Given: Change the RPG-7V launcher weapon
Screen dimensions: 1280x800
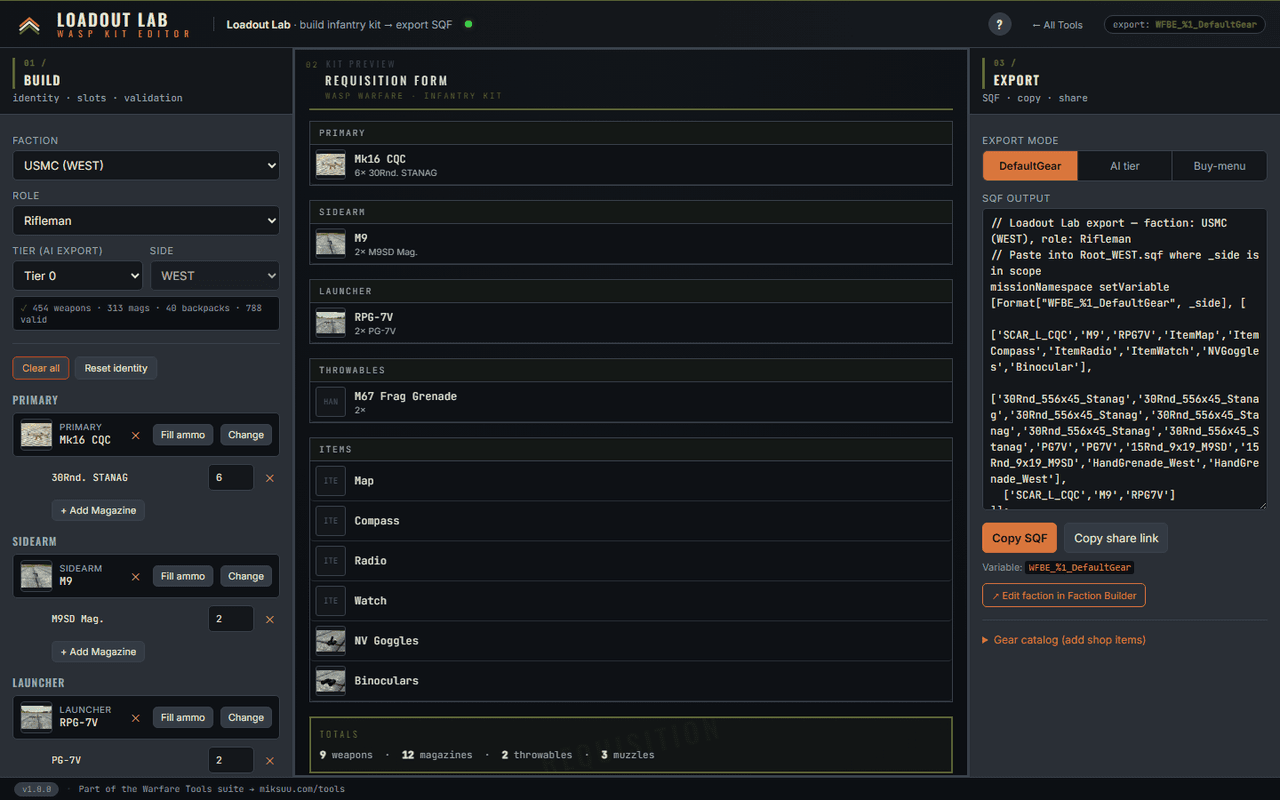Looking at the screenshot, I should click(246, 717).
